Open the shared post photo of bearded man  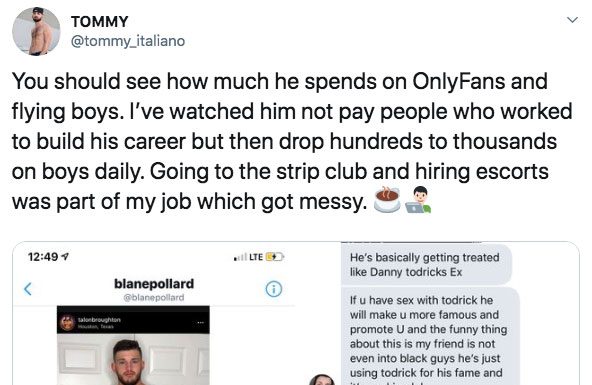point(133,359)
